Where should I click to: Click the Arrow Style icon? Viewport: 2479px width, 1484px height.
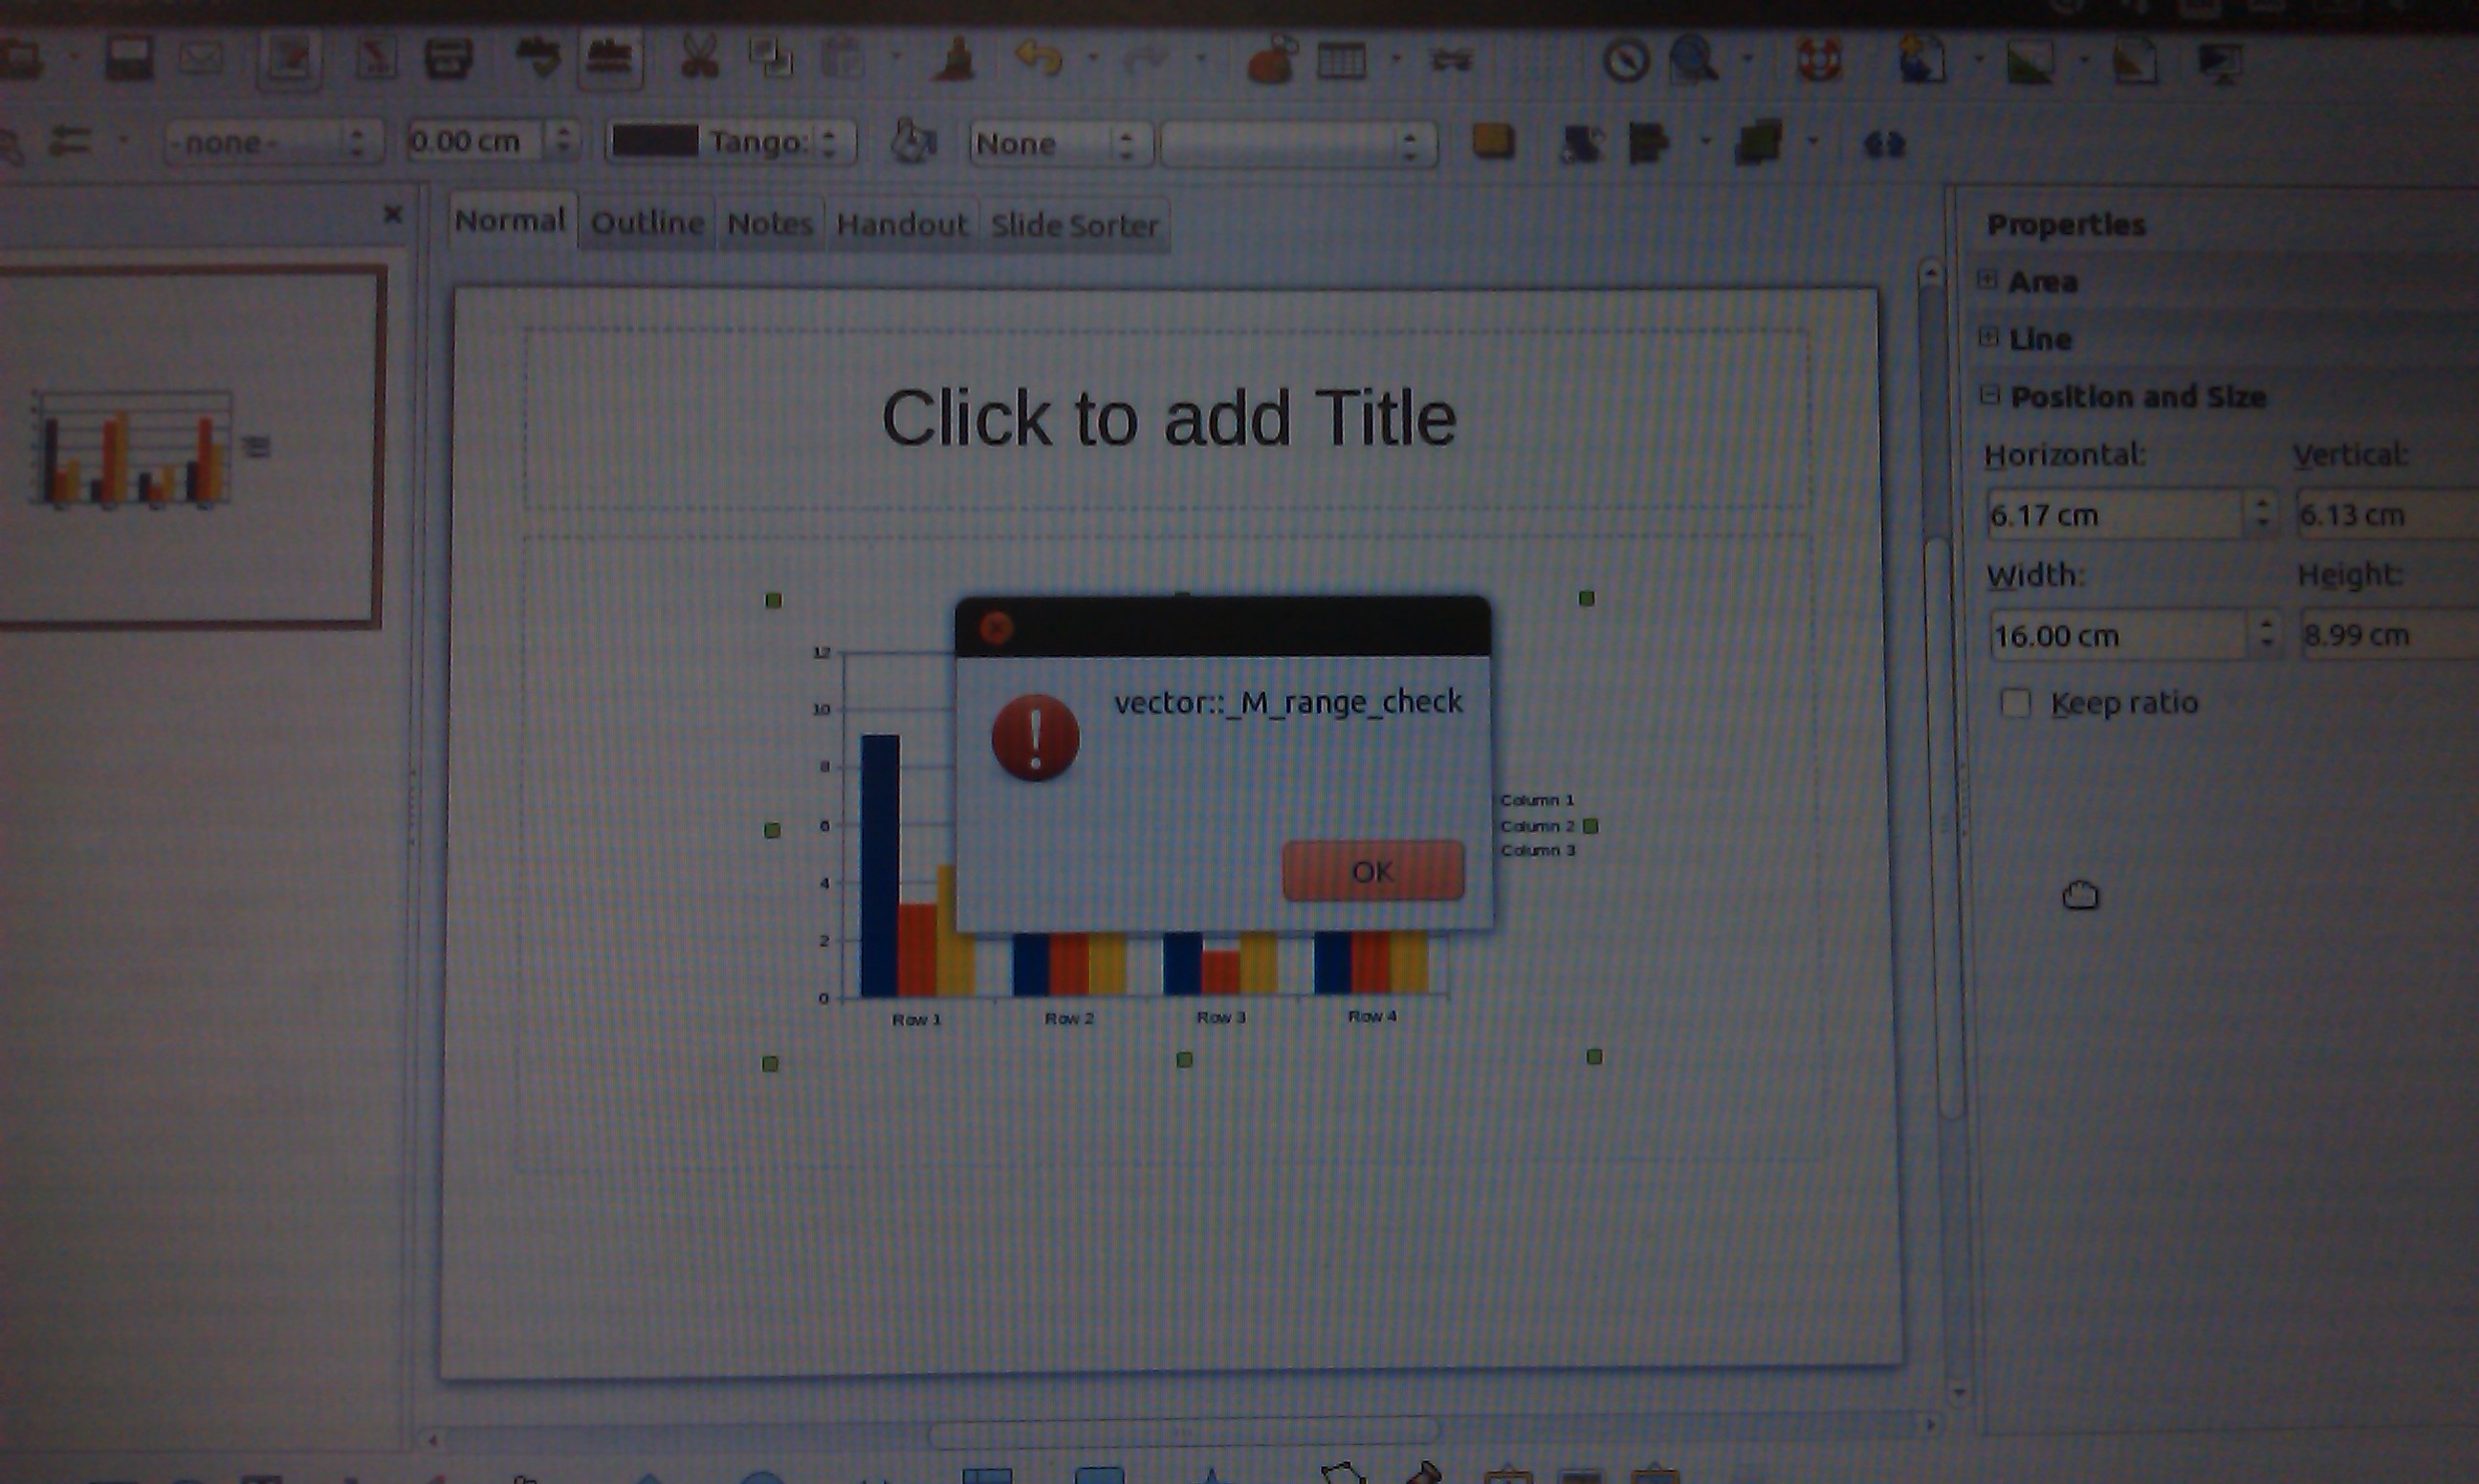coord(71,142)
